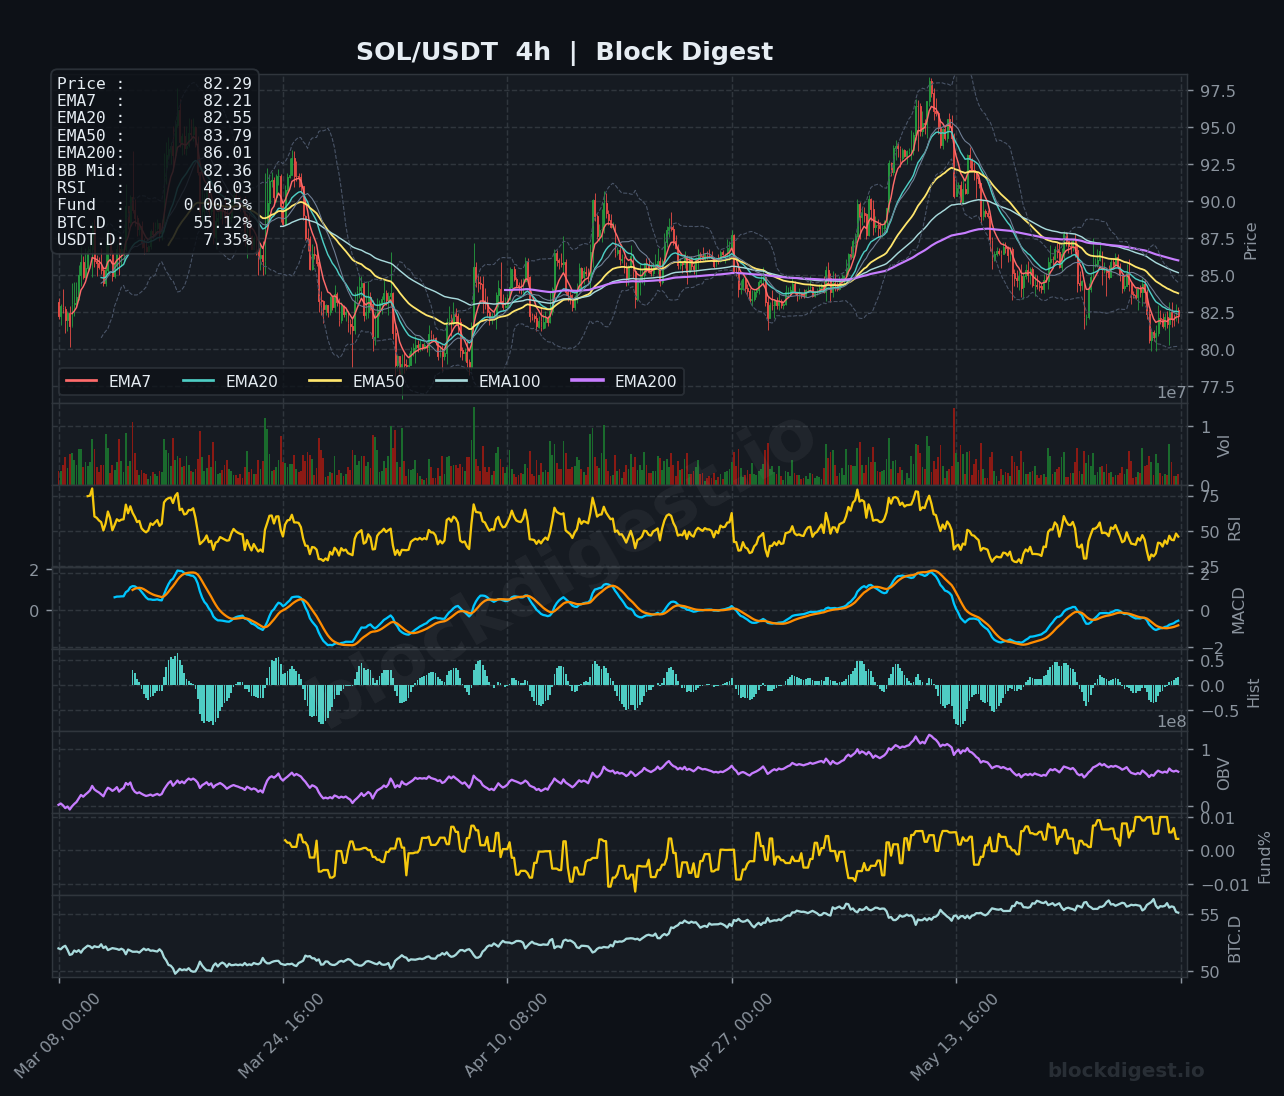Click the Fund% axis label
This screenshot has height=1096, width=1284.
pyautogui.click(x=1265, y=857)
